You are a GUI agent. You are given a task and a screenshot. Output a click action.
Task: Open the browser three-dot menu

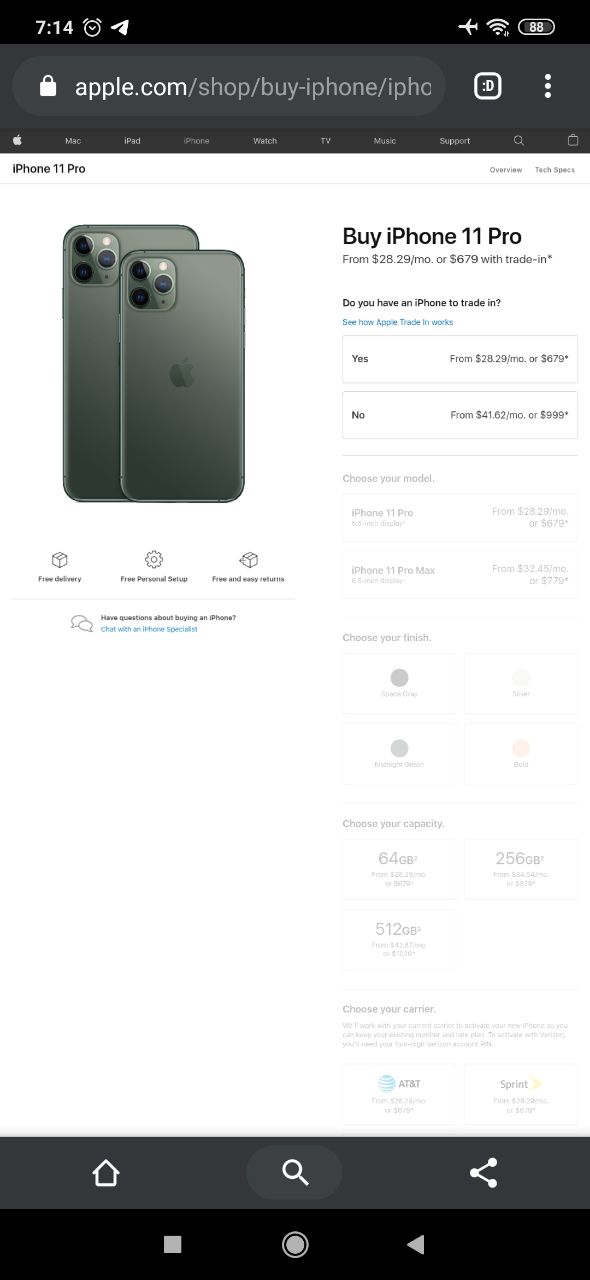548,86
